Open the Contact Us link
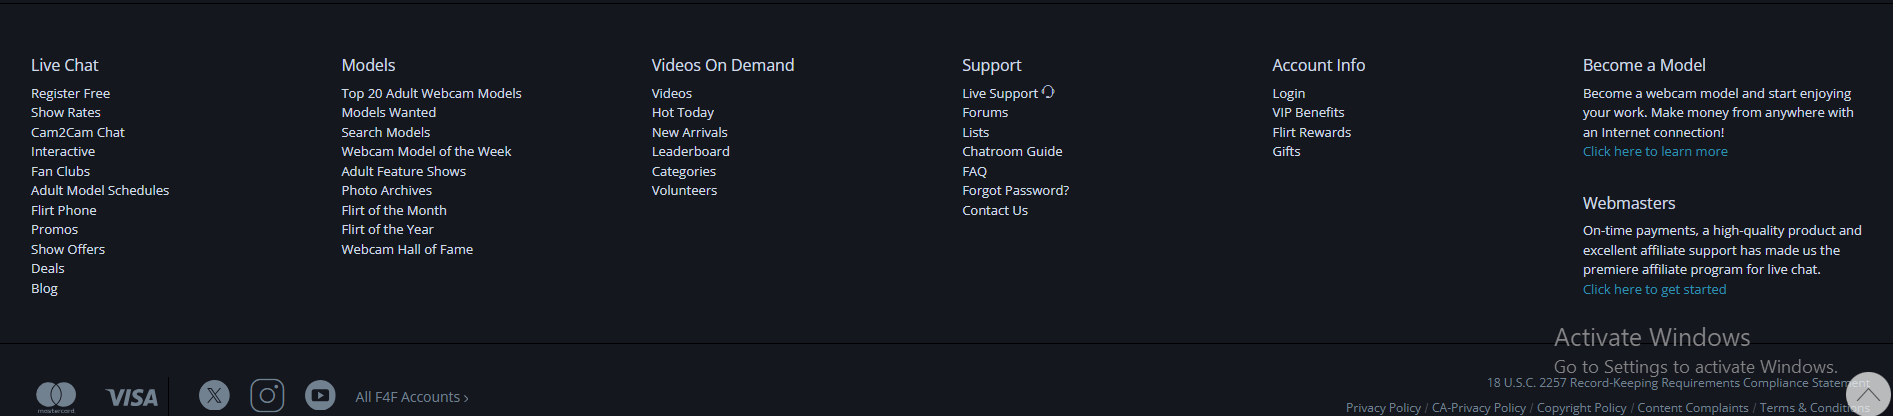The image size is (1893, 416). [x=995, y=211]
